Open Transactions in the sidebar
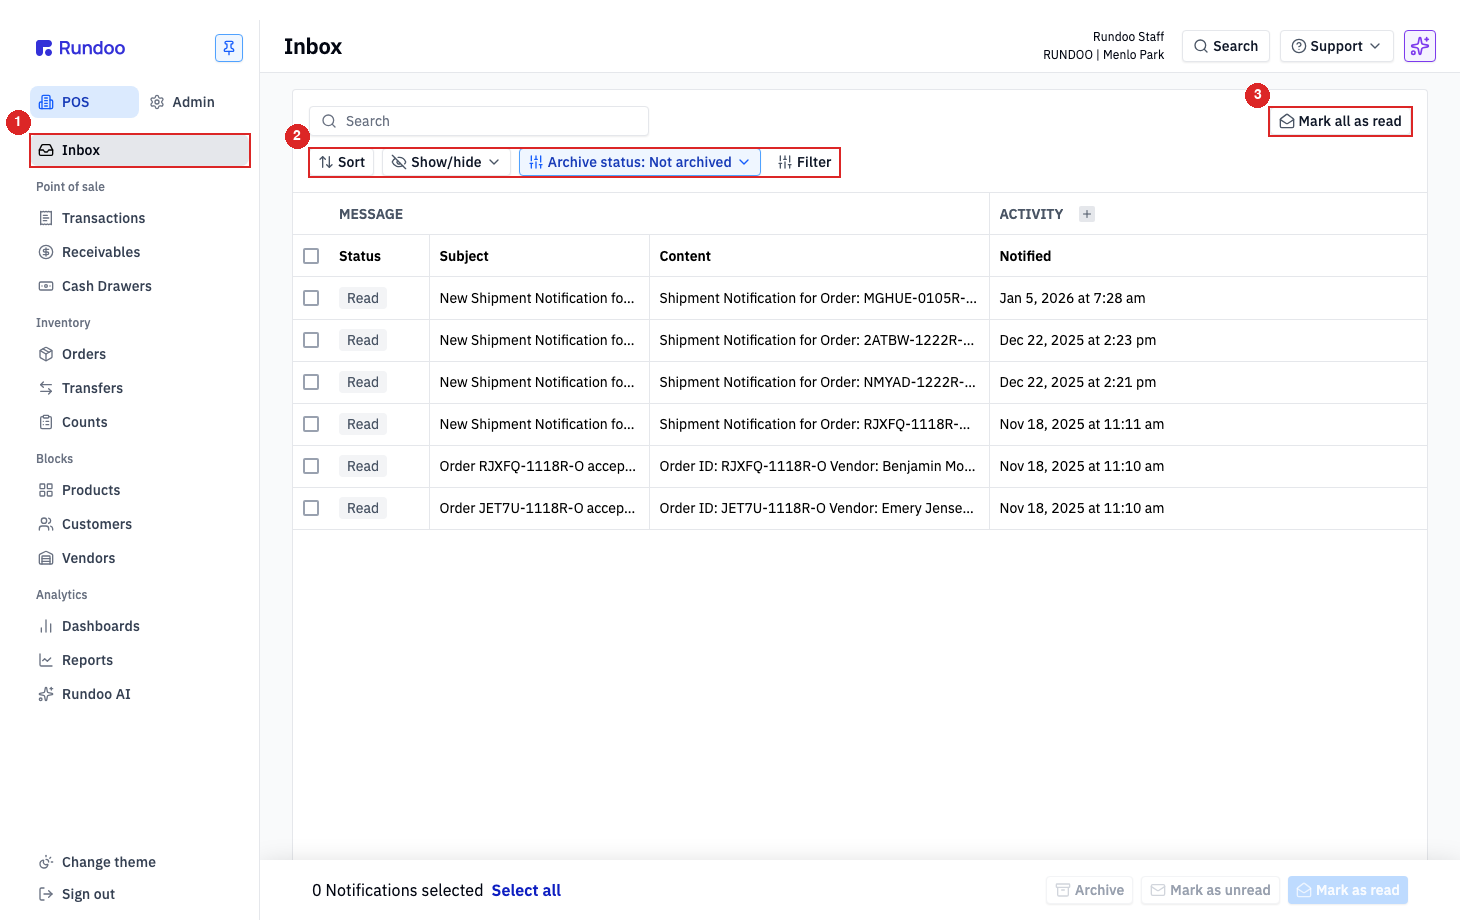This screenshot has width=1460, height=920. [140, 218]
